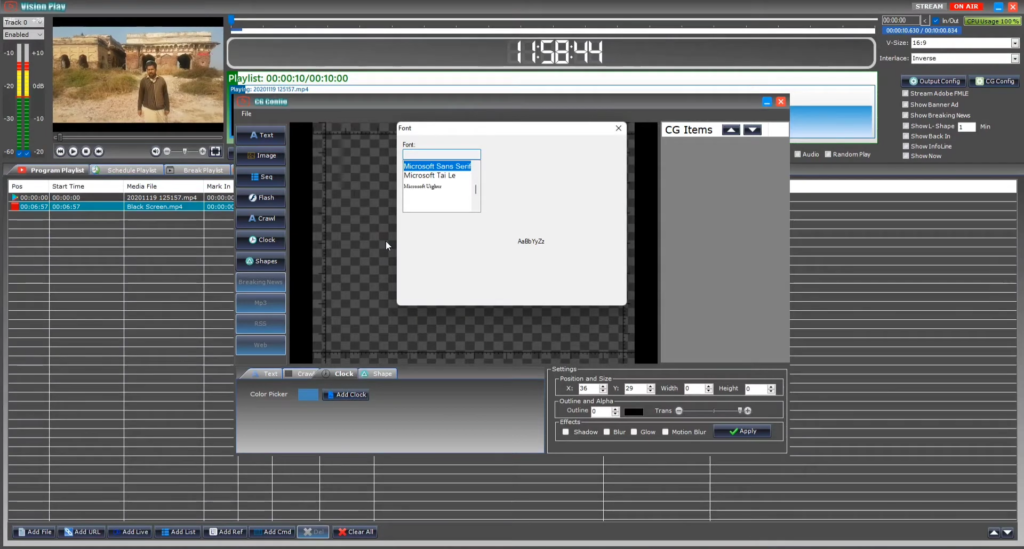
Task: Click the Flash tool in CG sidebar
Action: (x=261, y=198)
